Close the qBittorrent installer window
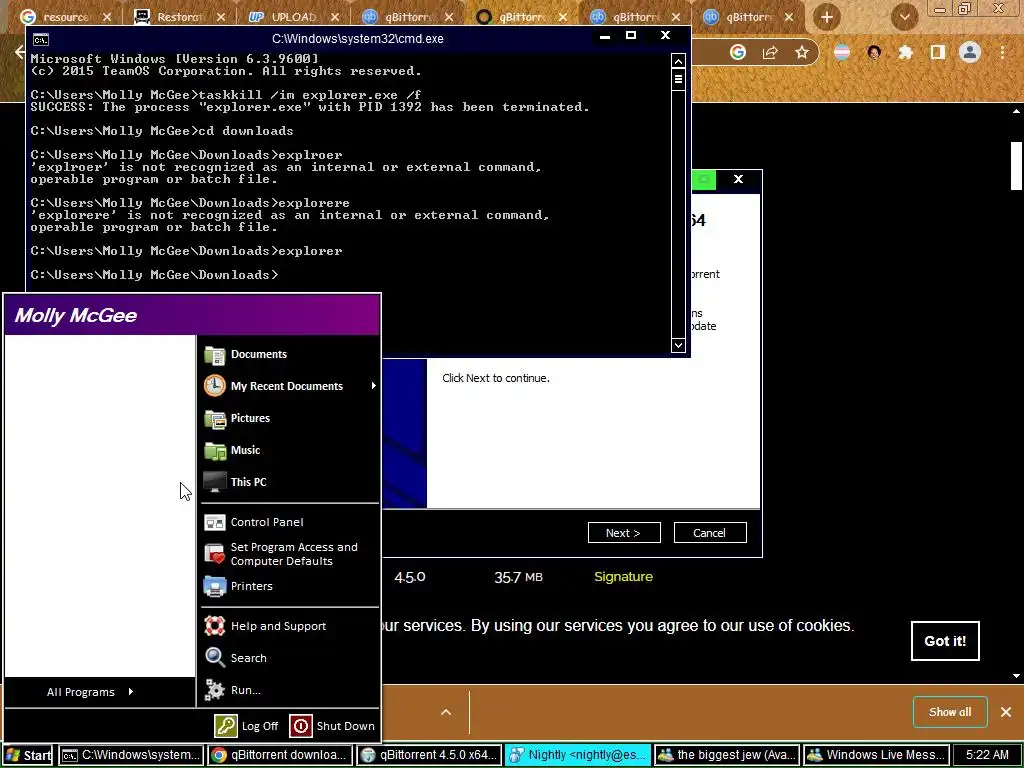The image size is (1024, 768). [738, 179]
